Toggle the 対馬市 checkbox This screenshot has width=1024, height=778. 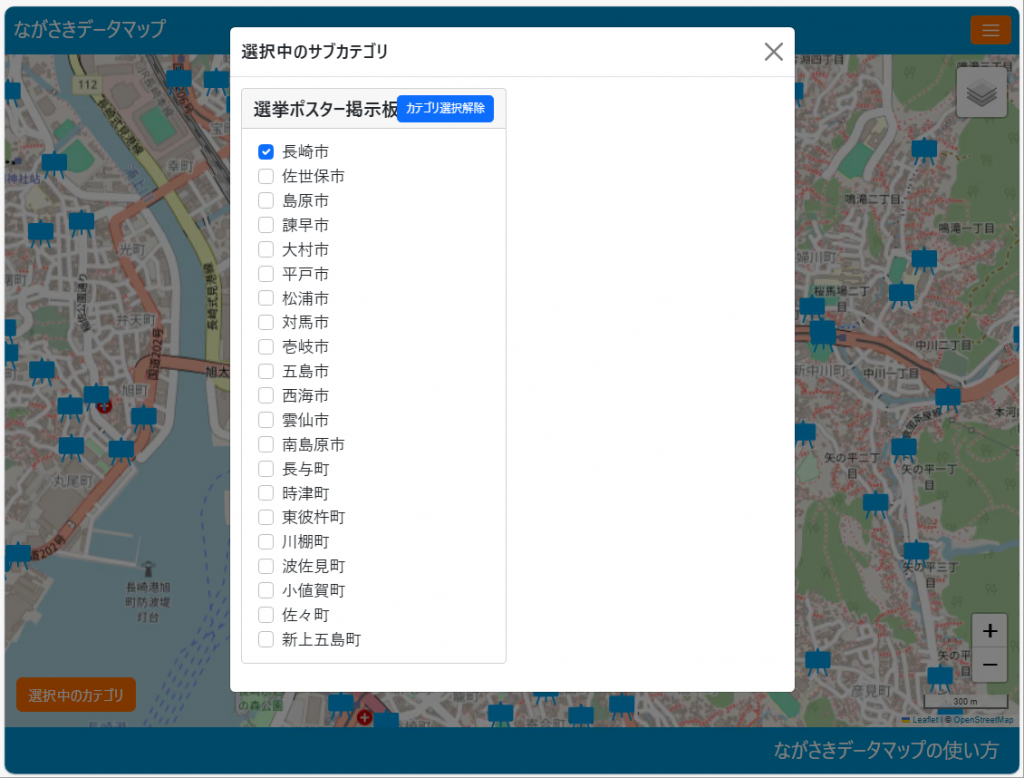tap(266, 323)
